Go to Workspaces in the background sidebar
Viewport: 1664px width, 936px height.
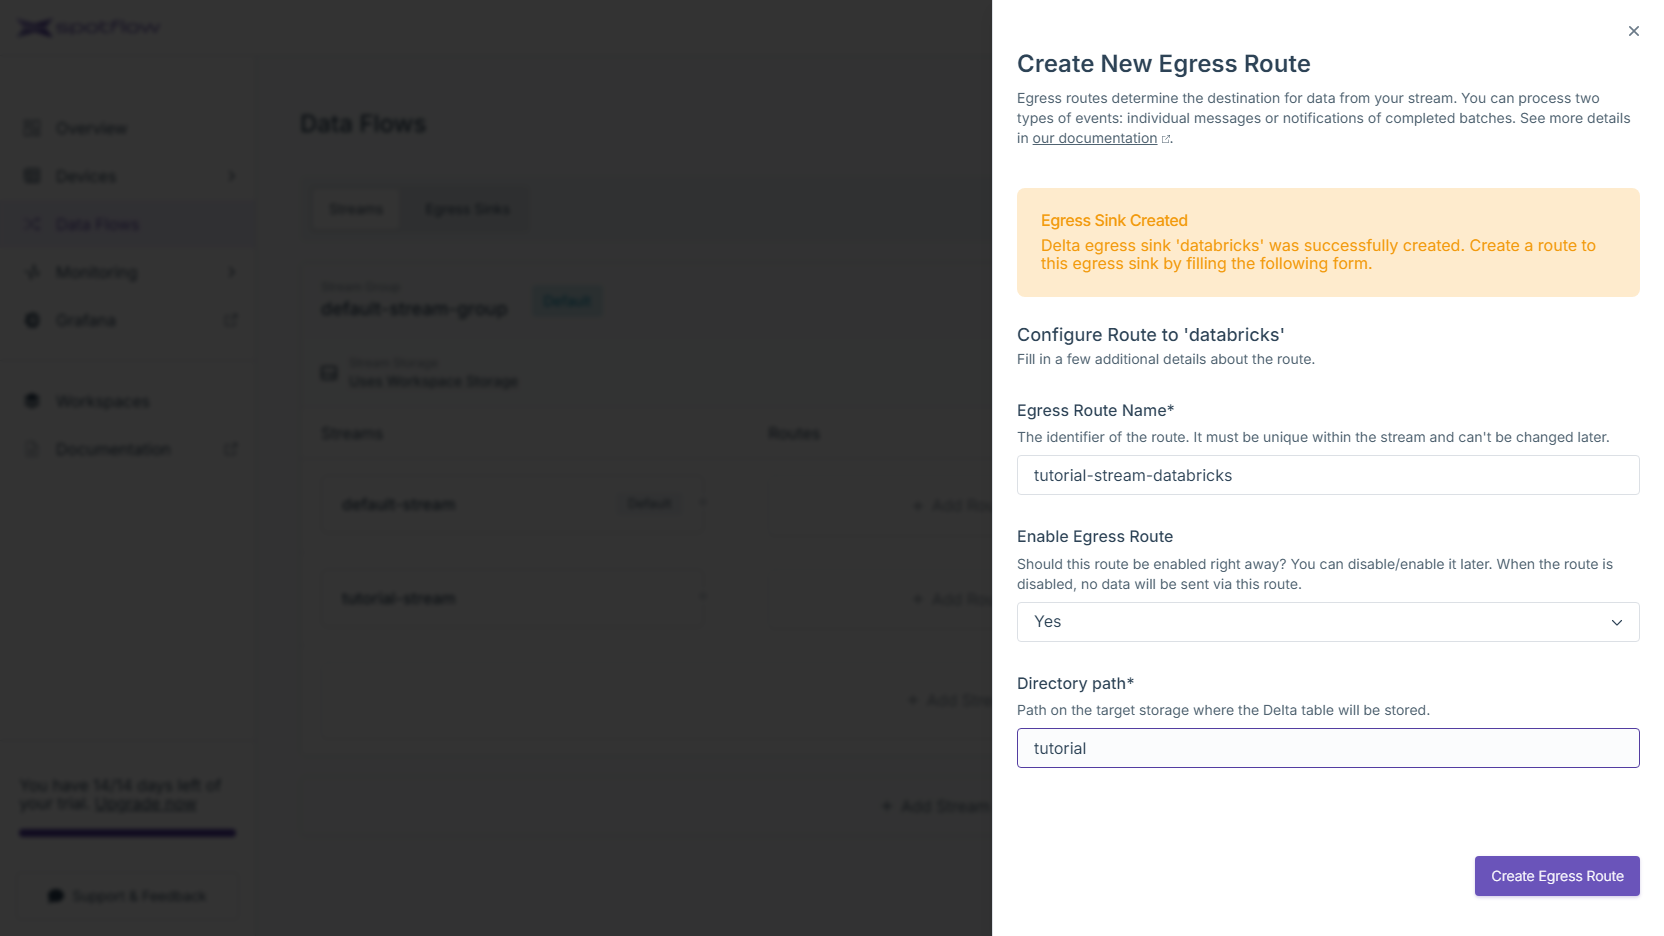(127, 401)
